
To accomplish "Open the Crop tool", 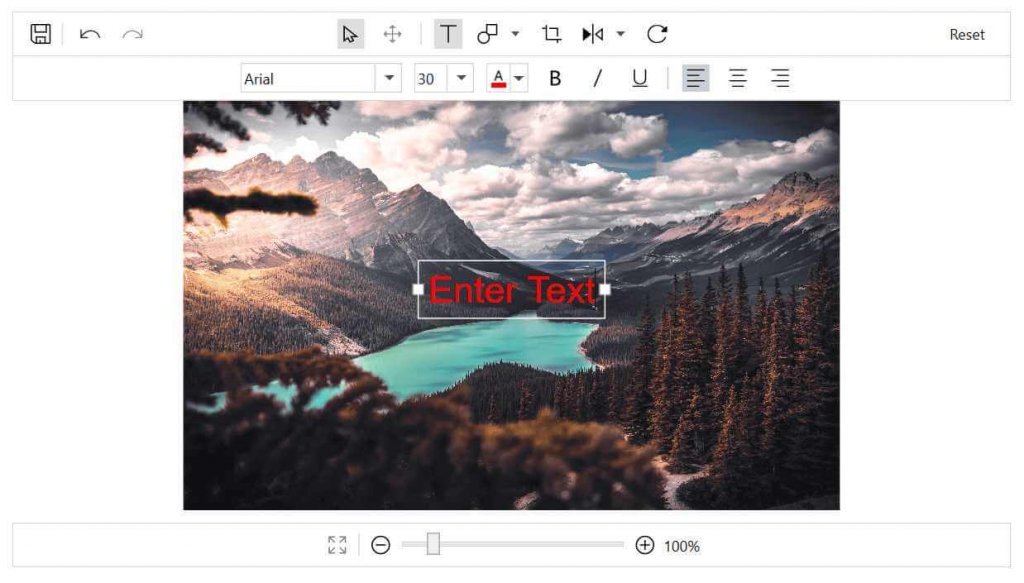I will pyautogui.click(x=550, y=33).
